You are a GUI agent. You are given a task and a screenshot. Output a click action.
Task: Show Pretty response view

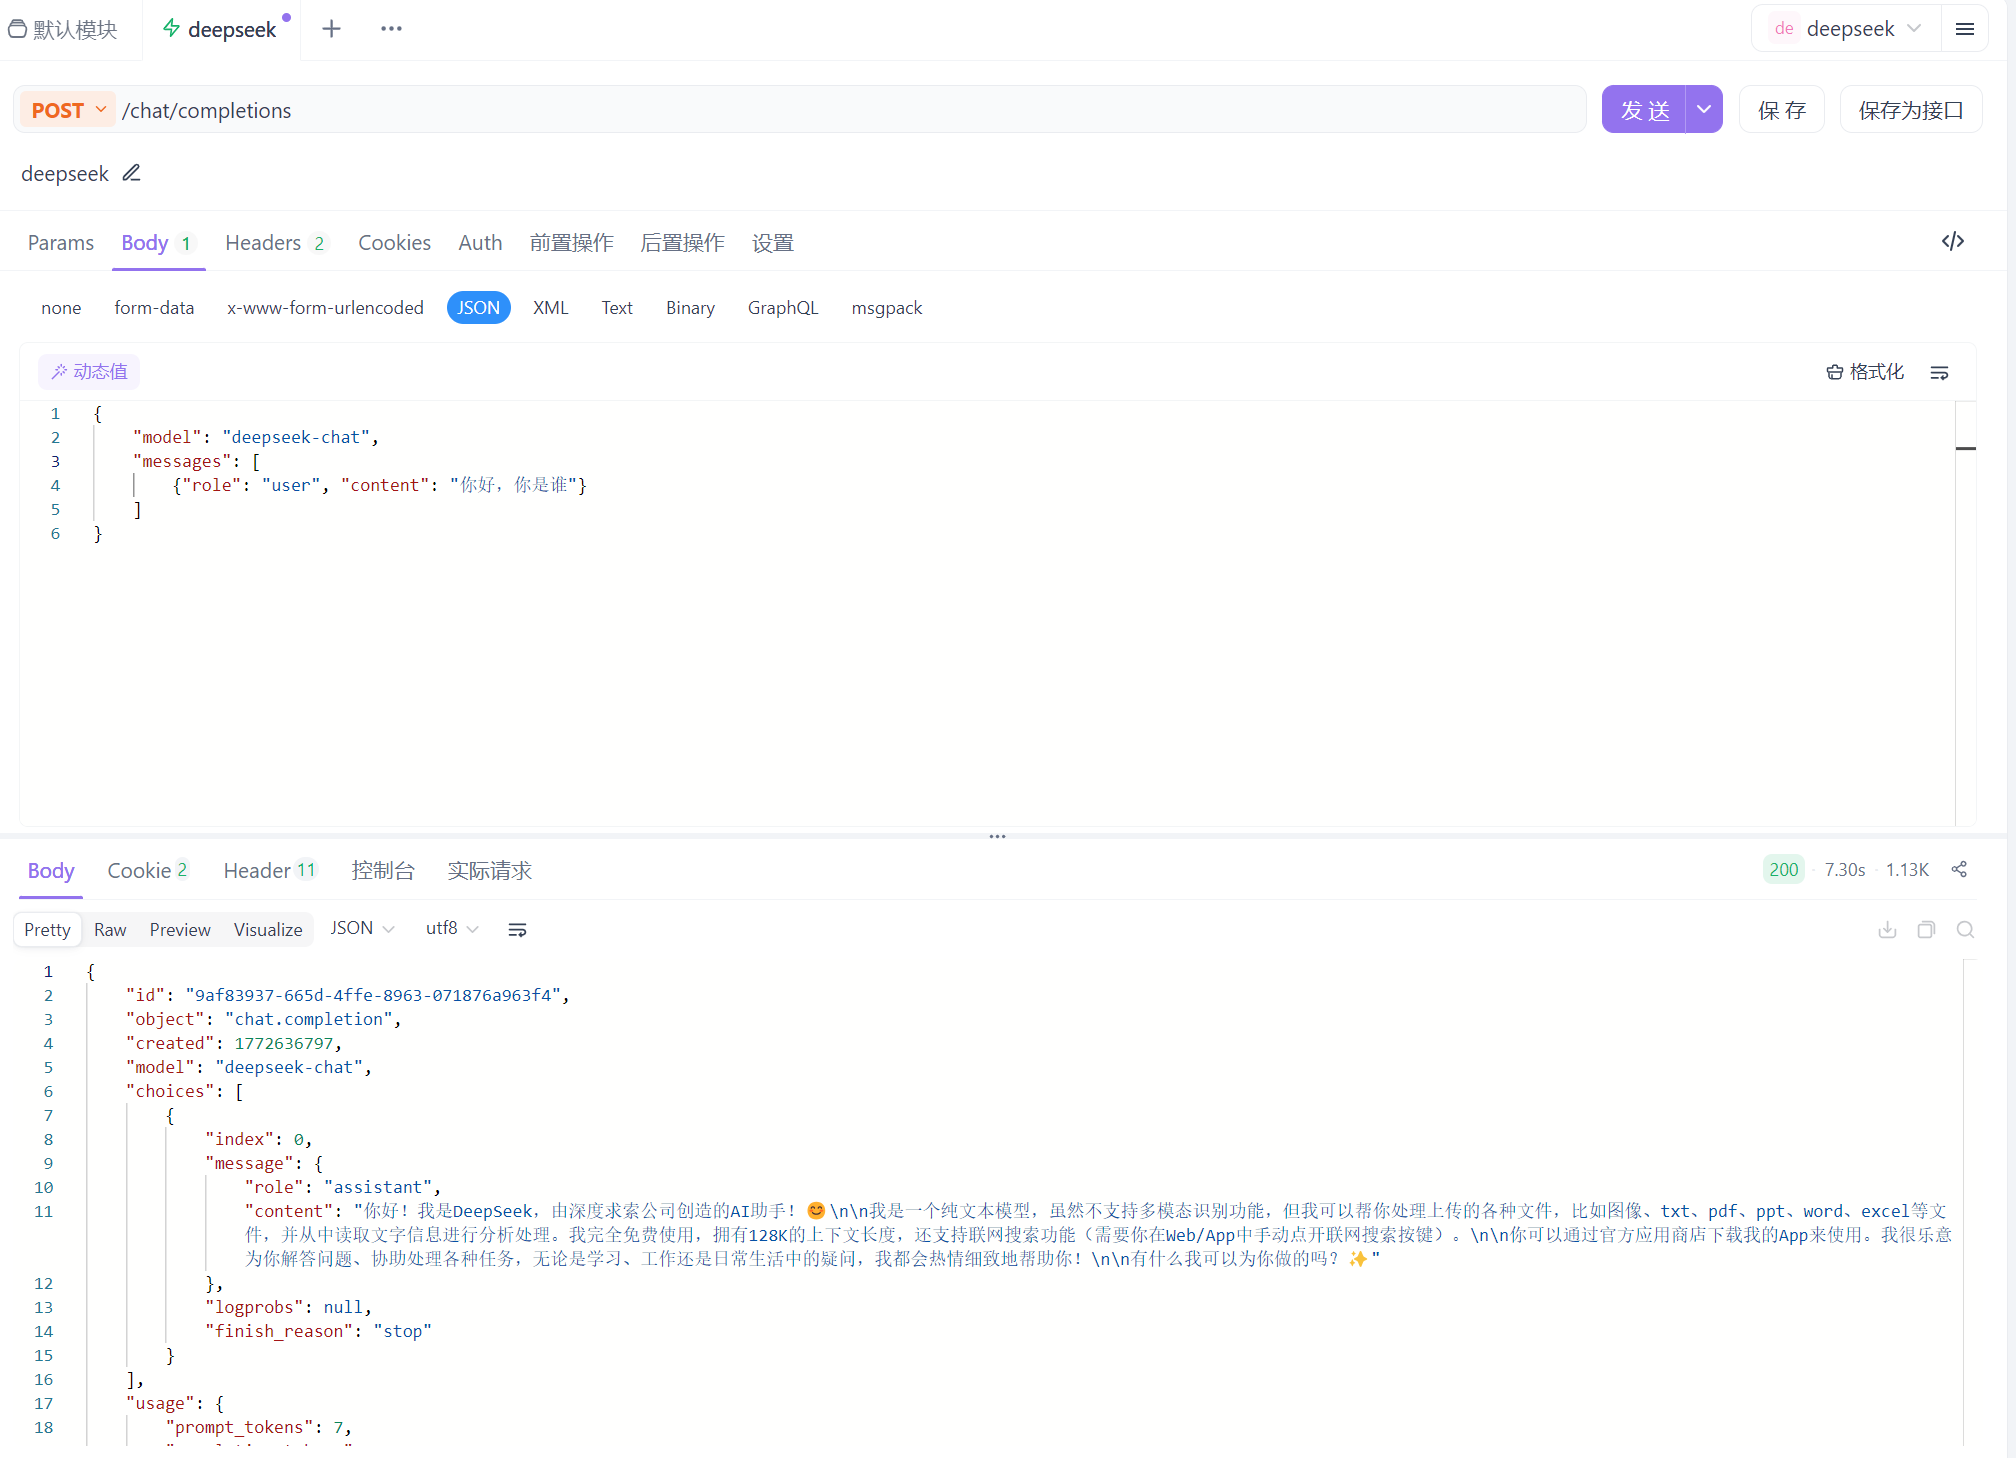tap(47, 929)
